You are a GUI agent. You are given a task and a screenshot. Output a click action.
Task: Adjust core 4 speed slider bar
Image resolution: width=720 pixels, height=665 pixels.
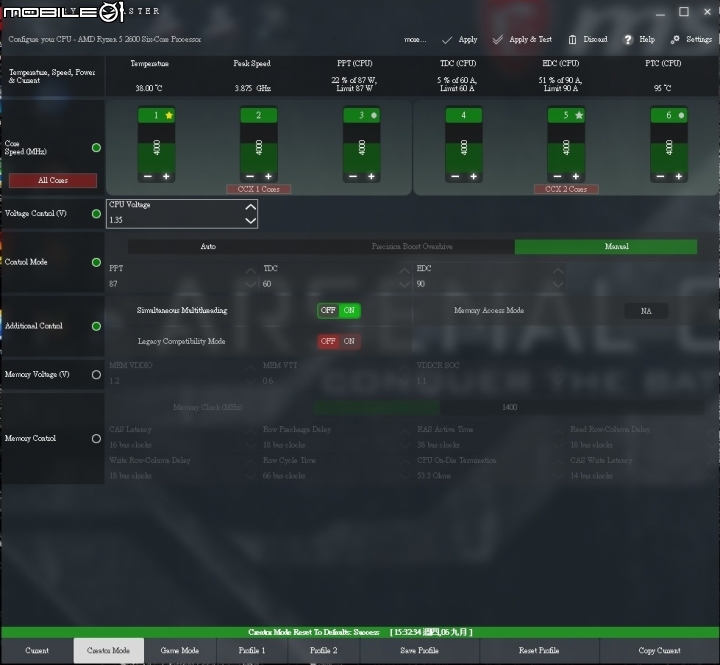(464, 147)
